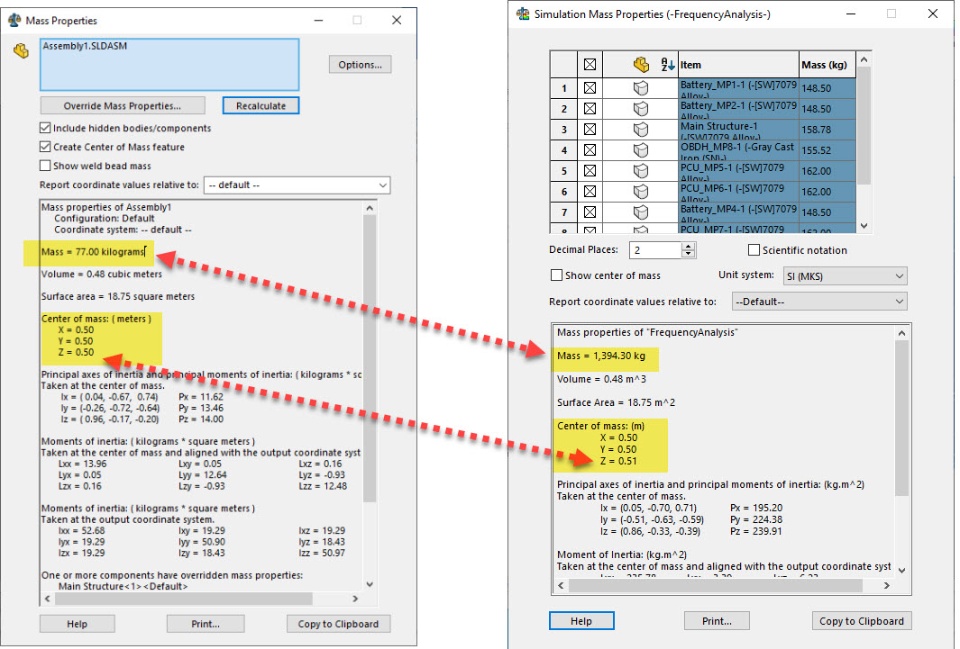Click Help in Mass Properties window

point(77,624)
